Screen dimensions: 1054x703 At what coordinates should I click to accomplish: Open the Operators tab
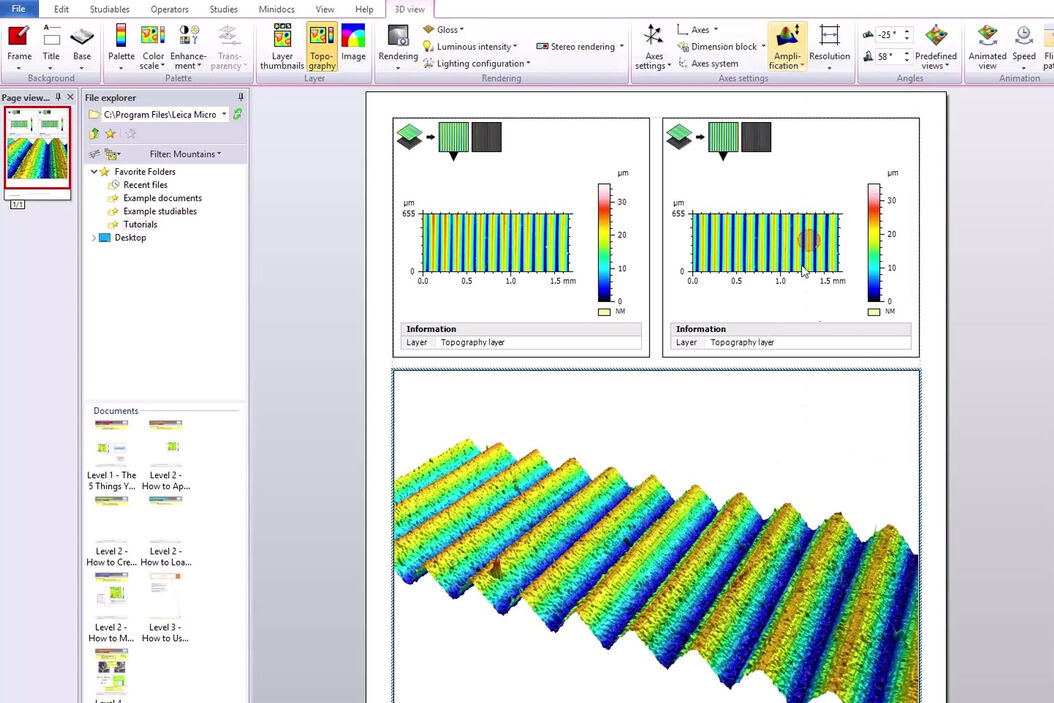click(169, 9)
